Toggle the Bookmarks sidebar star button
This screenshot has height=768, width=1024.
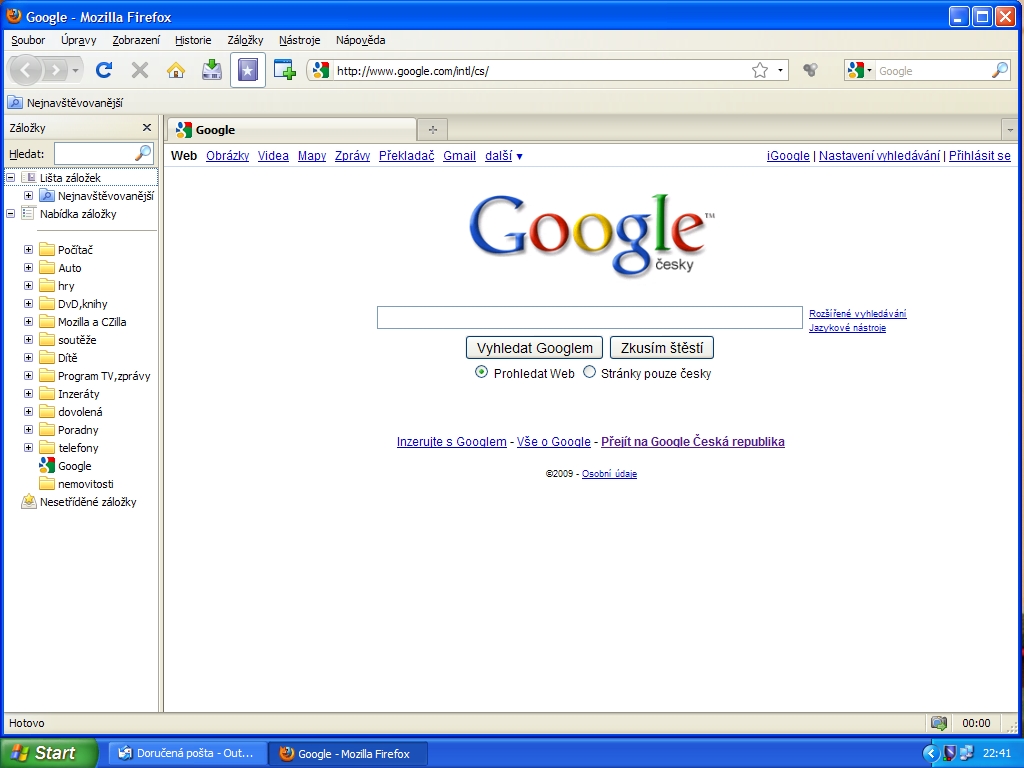coord(248,70)
